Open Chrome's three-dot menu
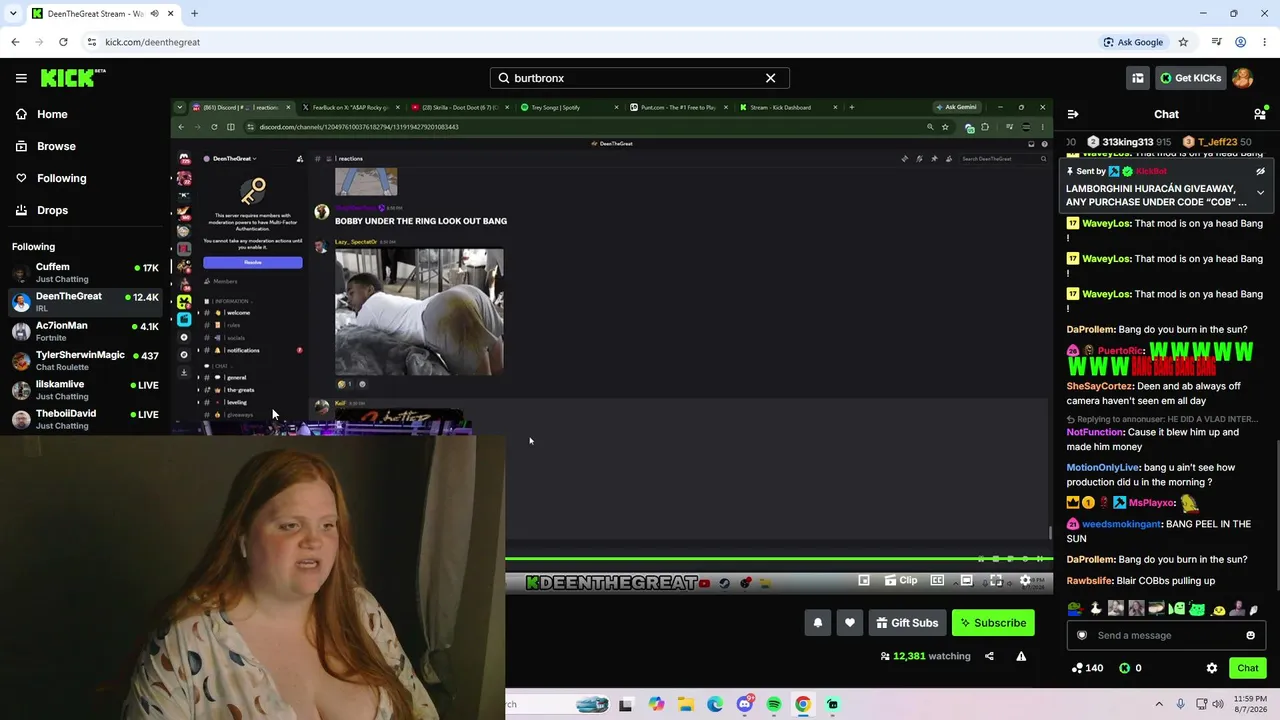Image resolution: width=1280 pixels, height=720 pixels. 1264,42
